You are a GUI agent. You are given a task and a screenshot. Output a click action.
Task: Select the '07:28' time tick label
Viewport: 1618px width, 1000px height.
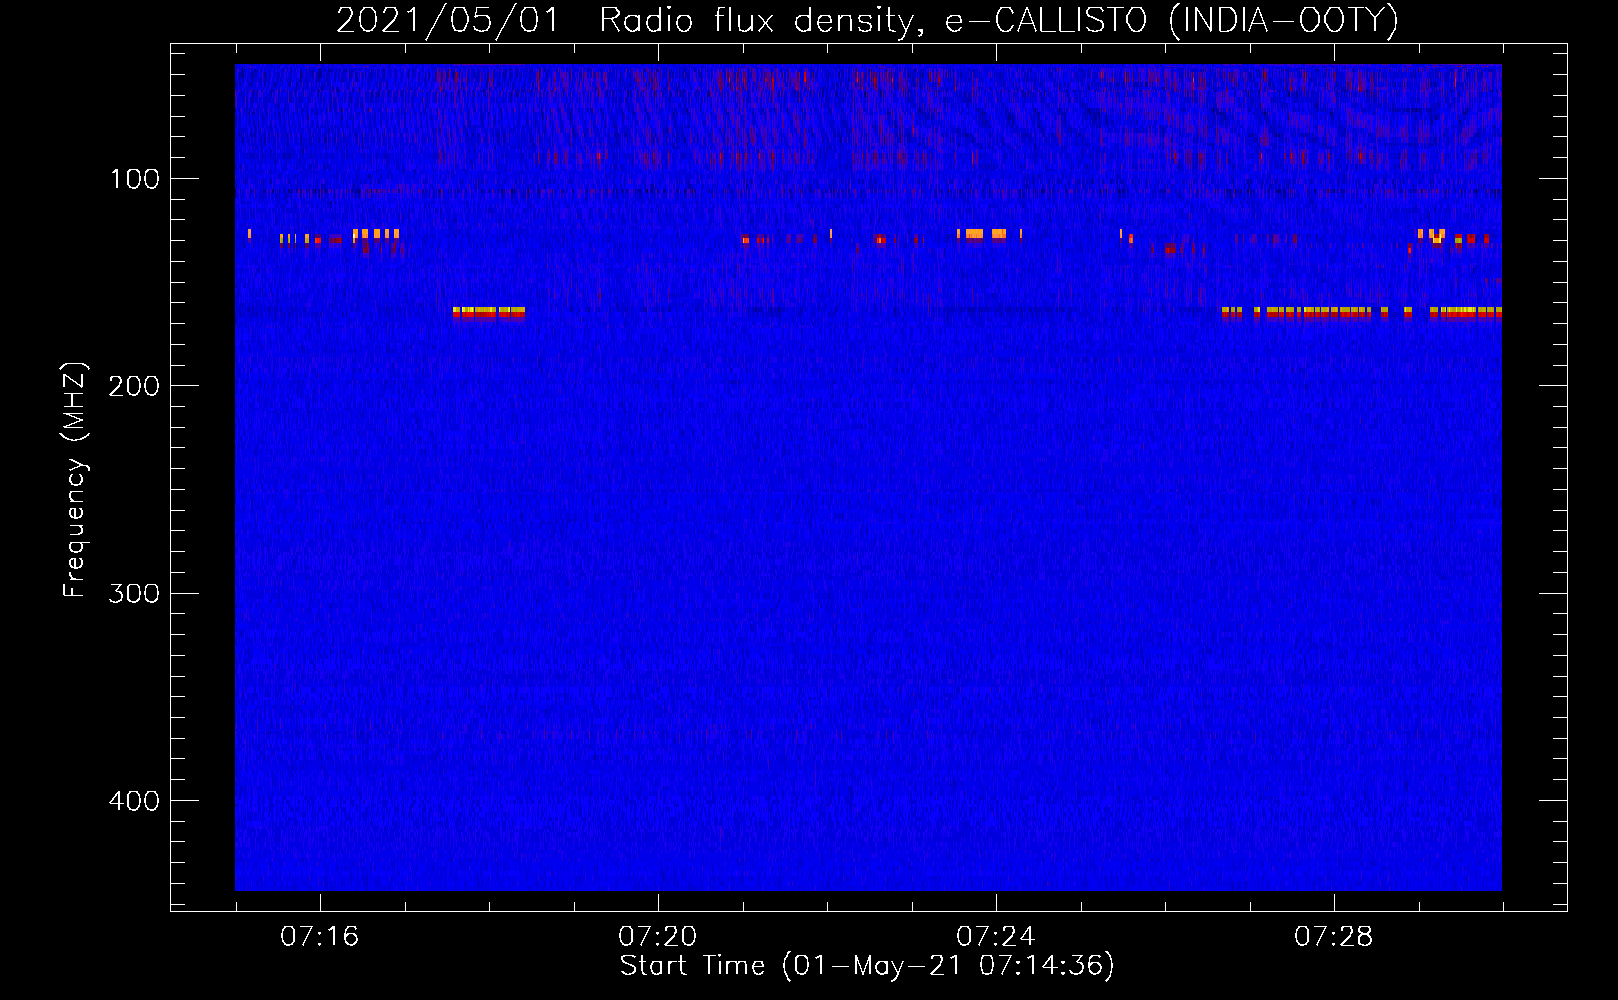pos(1334,937)
